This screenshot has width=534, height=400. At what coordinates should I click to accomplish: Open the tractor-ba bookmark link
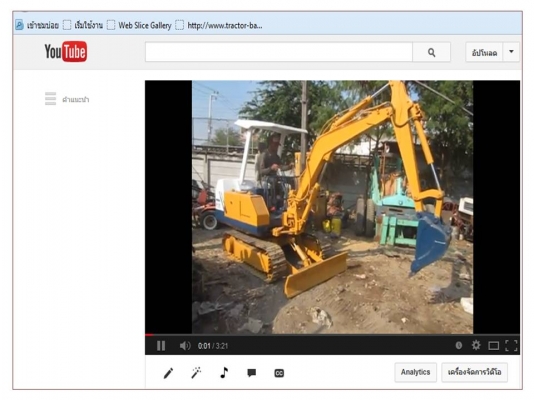(219, 25)
